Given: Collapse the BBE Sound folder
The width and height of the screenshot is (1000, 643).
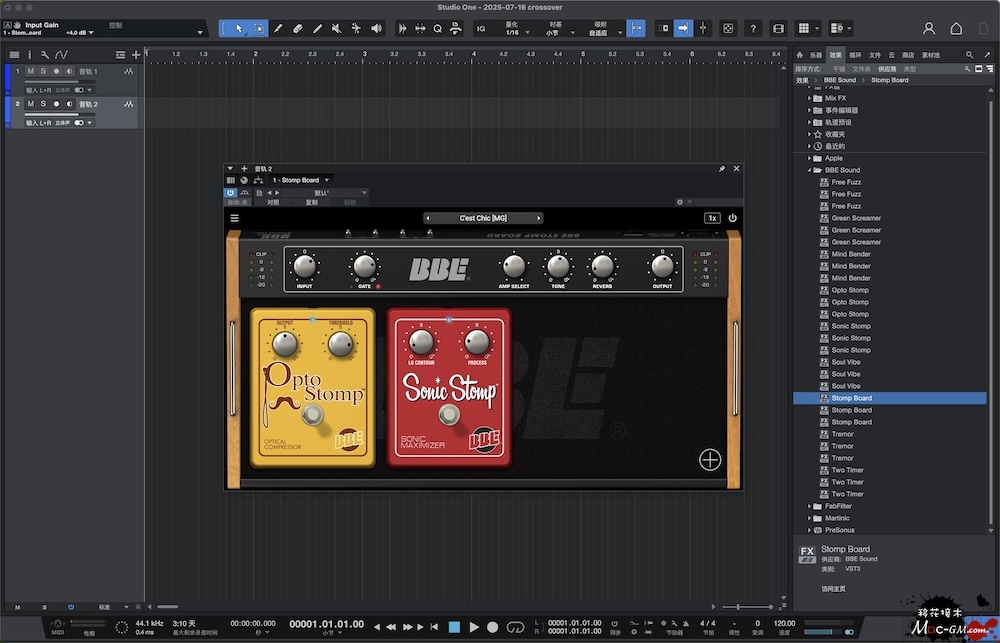Looking at the screenshot, I should [809, 170].
